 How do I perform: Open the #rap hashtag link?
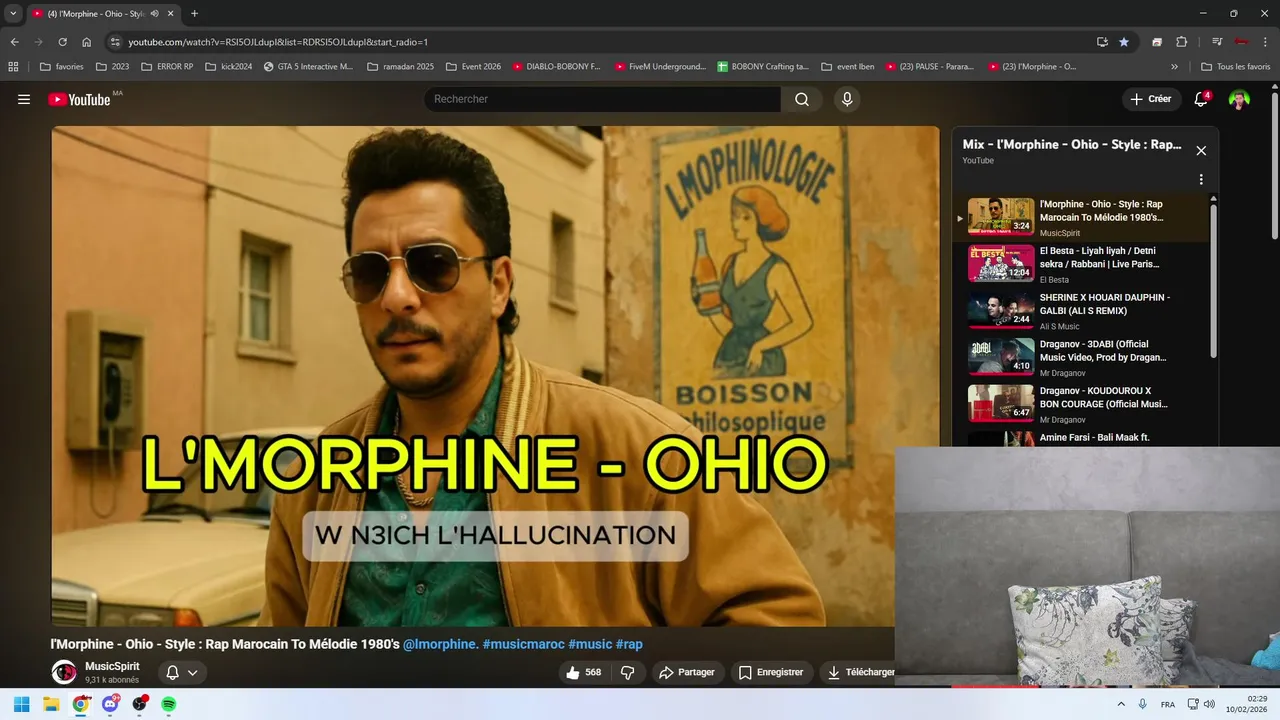tap(629, 644)
